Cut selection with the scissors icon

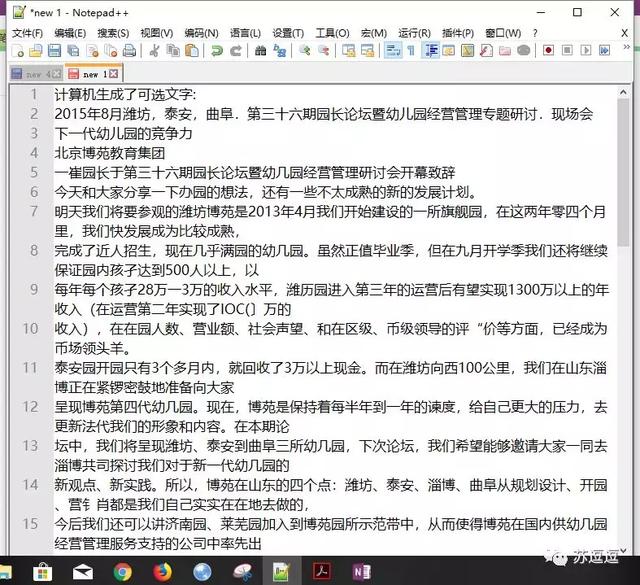pyautogui.click(x=154, y=51)
